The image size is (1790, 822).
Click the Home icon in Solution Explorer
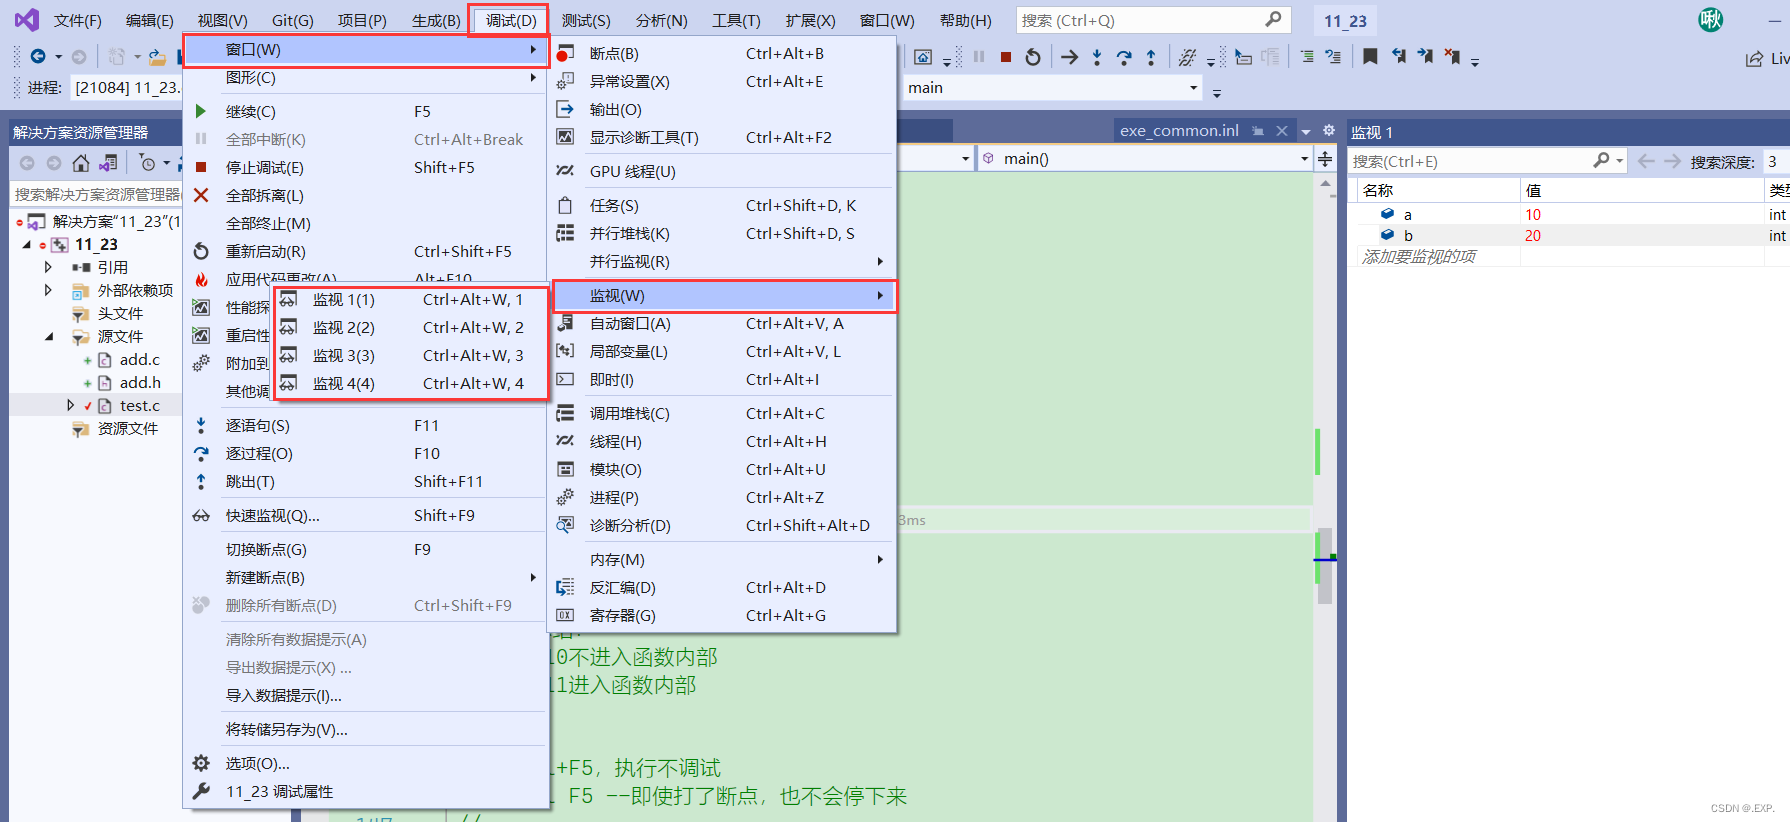(x=81, y=163)
